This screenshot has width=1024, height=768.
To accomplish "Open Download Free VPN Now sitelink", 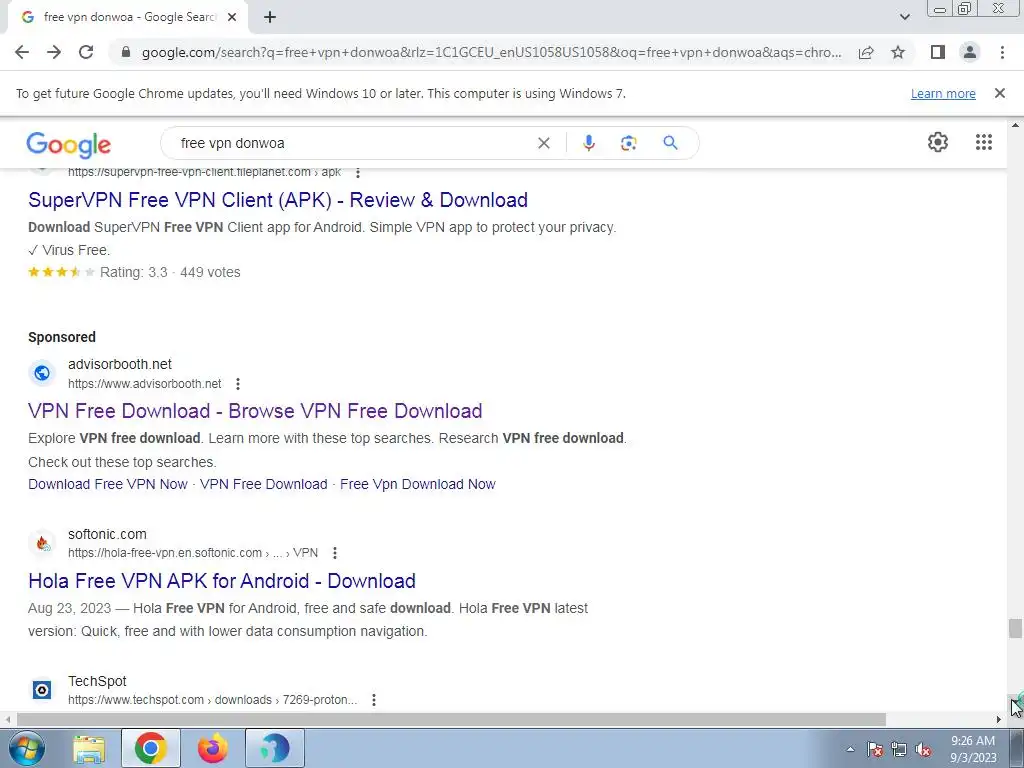I will coord(108,484).
